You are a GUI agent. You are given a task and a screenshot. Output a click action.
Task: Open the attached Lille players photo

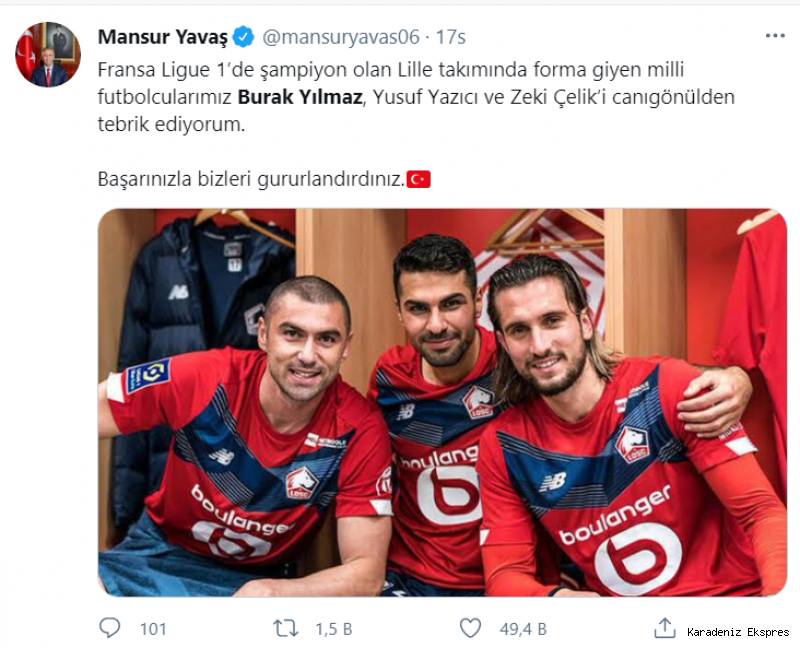(x=442, y=403)
